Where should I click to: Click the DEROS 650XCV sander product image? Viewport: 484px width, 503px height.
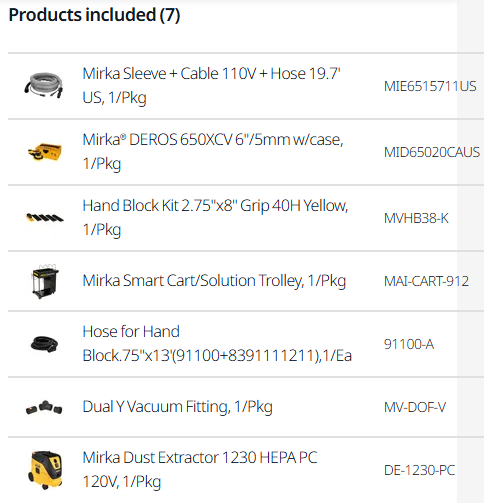(x=44, y=152)
